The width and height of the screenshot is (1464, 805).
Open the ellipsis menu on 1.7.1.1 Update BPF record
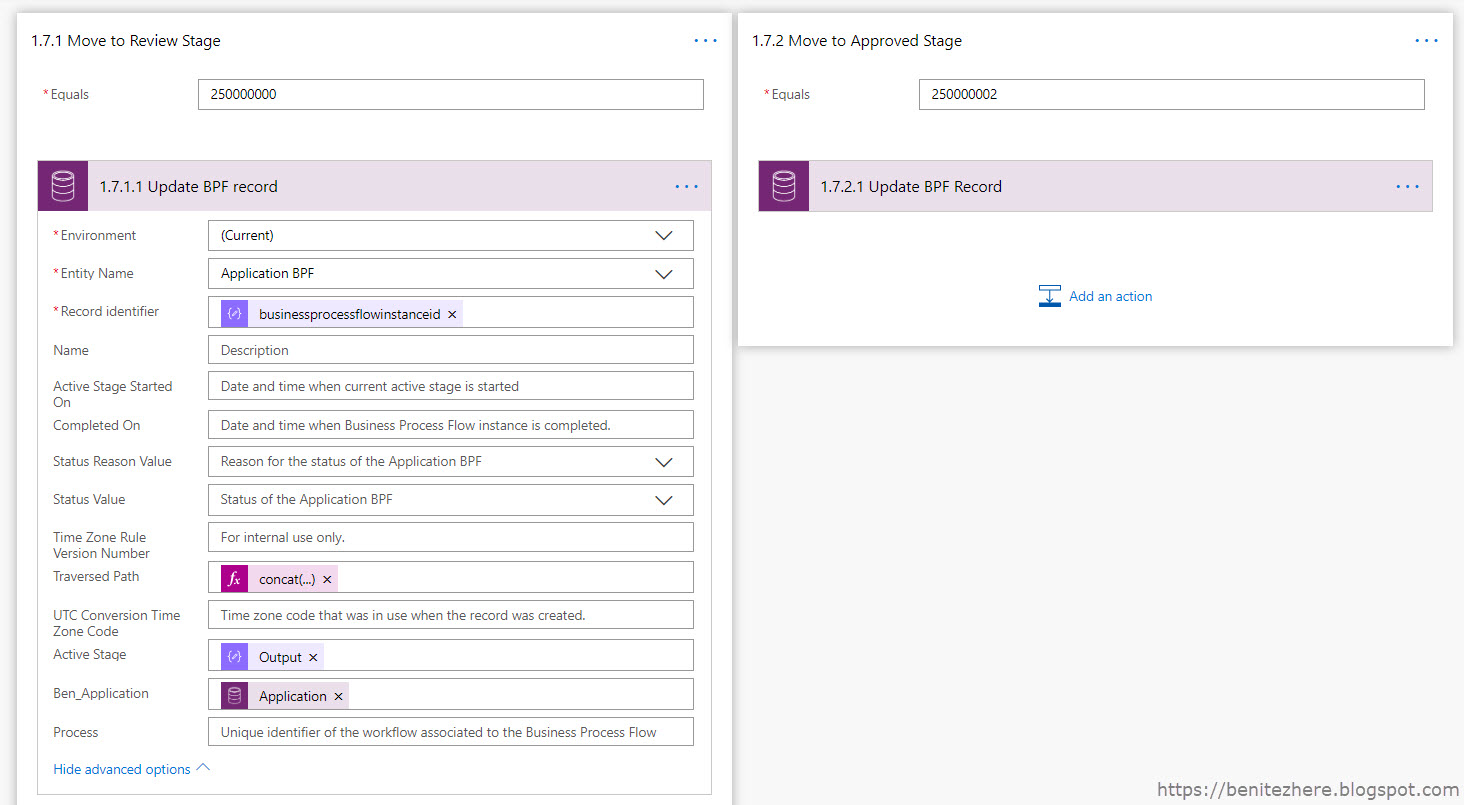687,186
